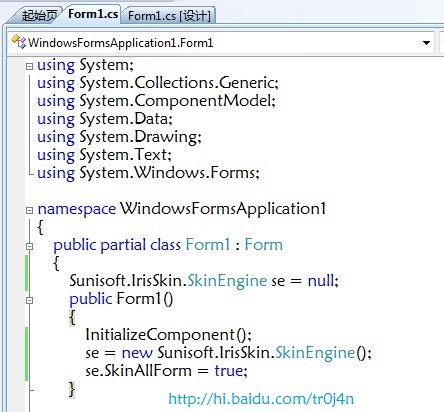Screen dimensions: 444x412
Task: Collapse the public Form1() constructor block
Action: [30, 300]
